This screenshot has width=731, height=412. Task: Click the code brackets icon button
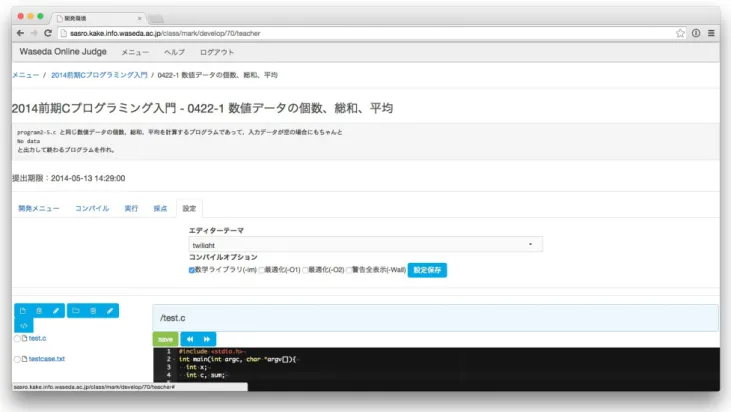tap(24, 325)
